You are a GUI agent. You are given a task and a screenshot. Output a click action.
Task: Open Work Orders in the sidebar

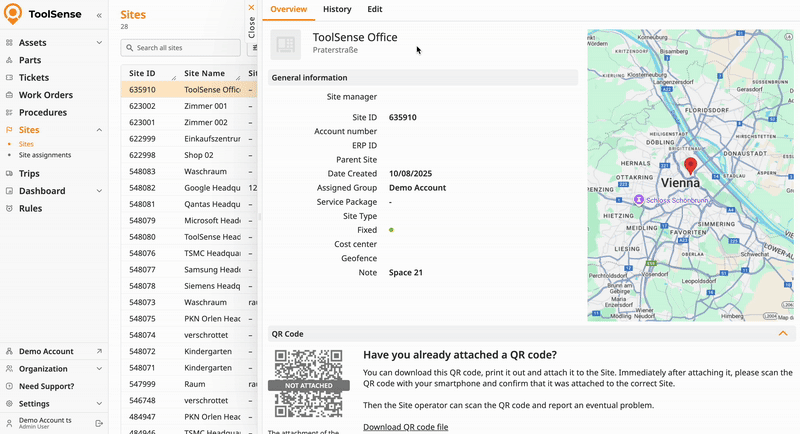46,95
